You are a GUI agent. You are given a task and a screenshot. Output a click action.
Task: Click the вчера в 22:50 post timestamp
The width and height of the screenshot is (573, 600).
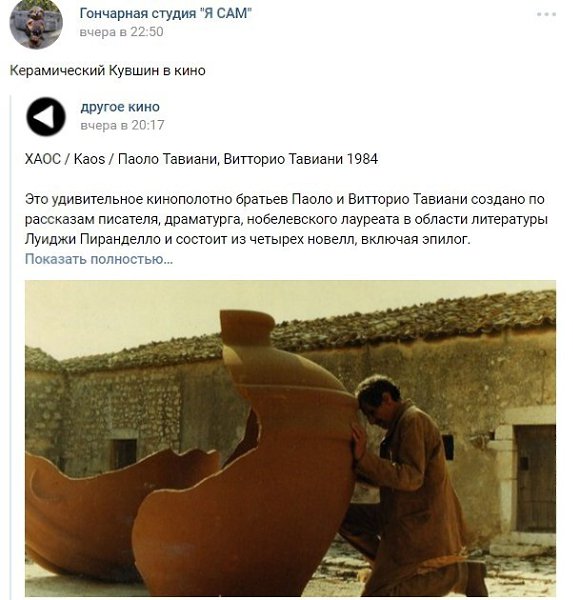121,32
